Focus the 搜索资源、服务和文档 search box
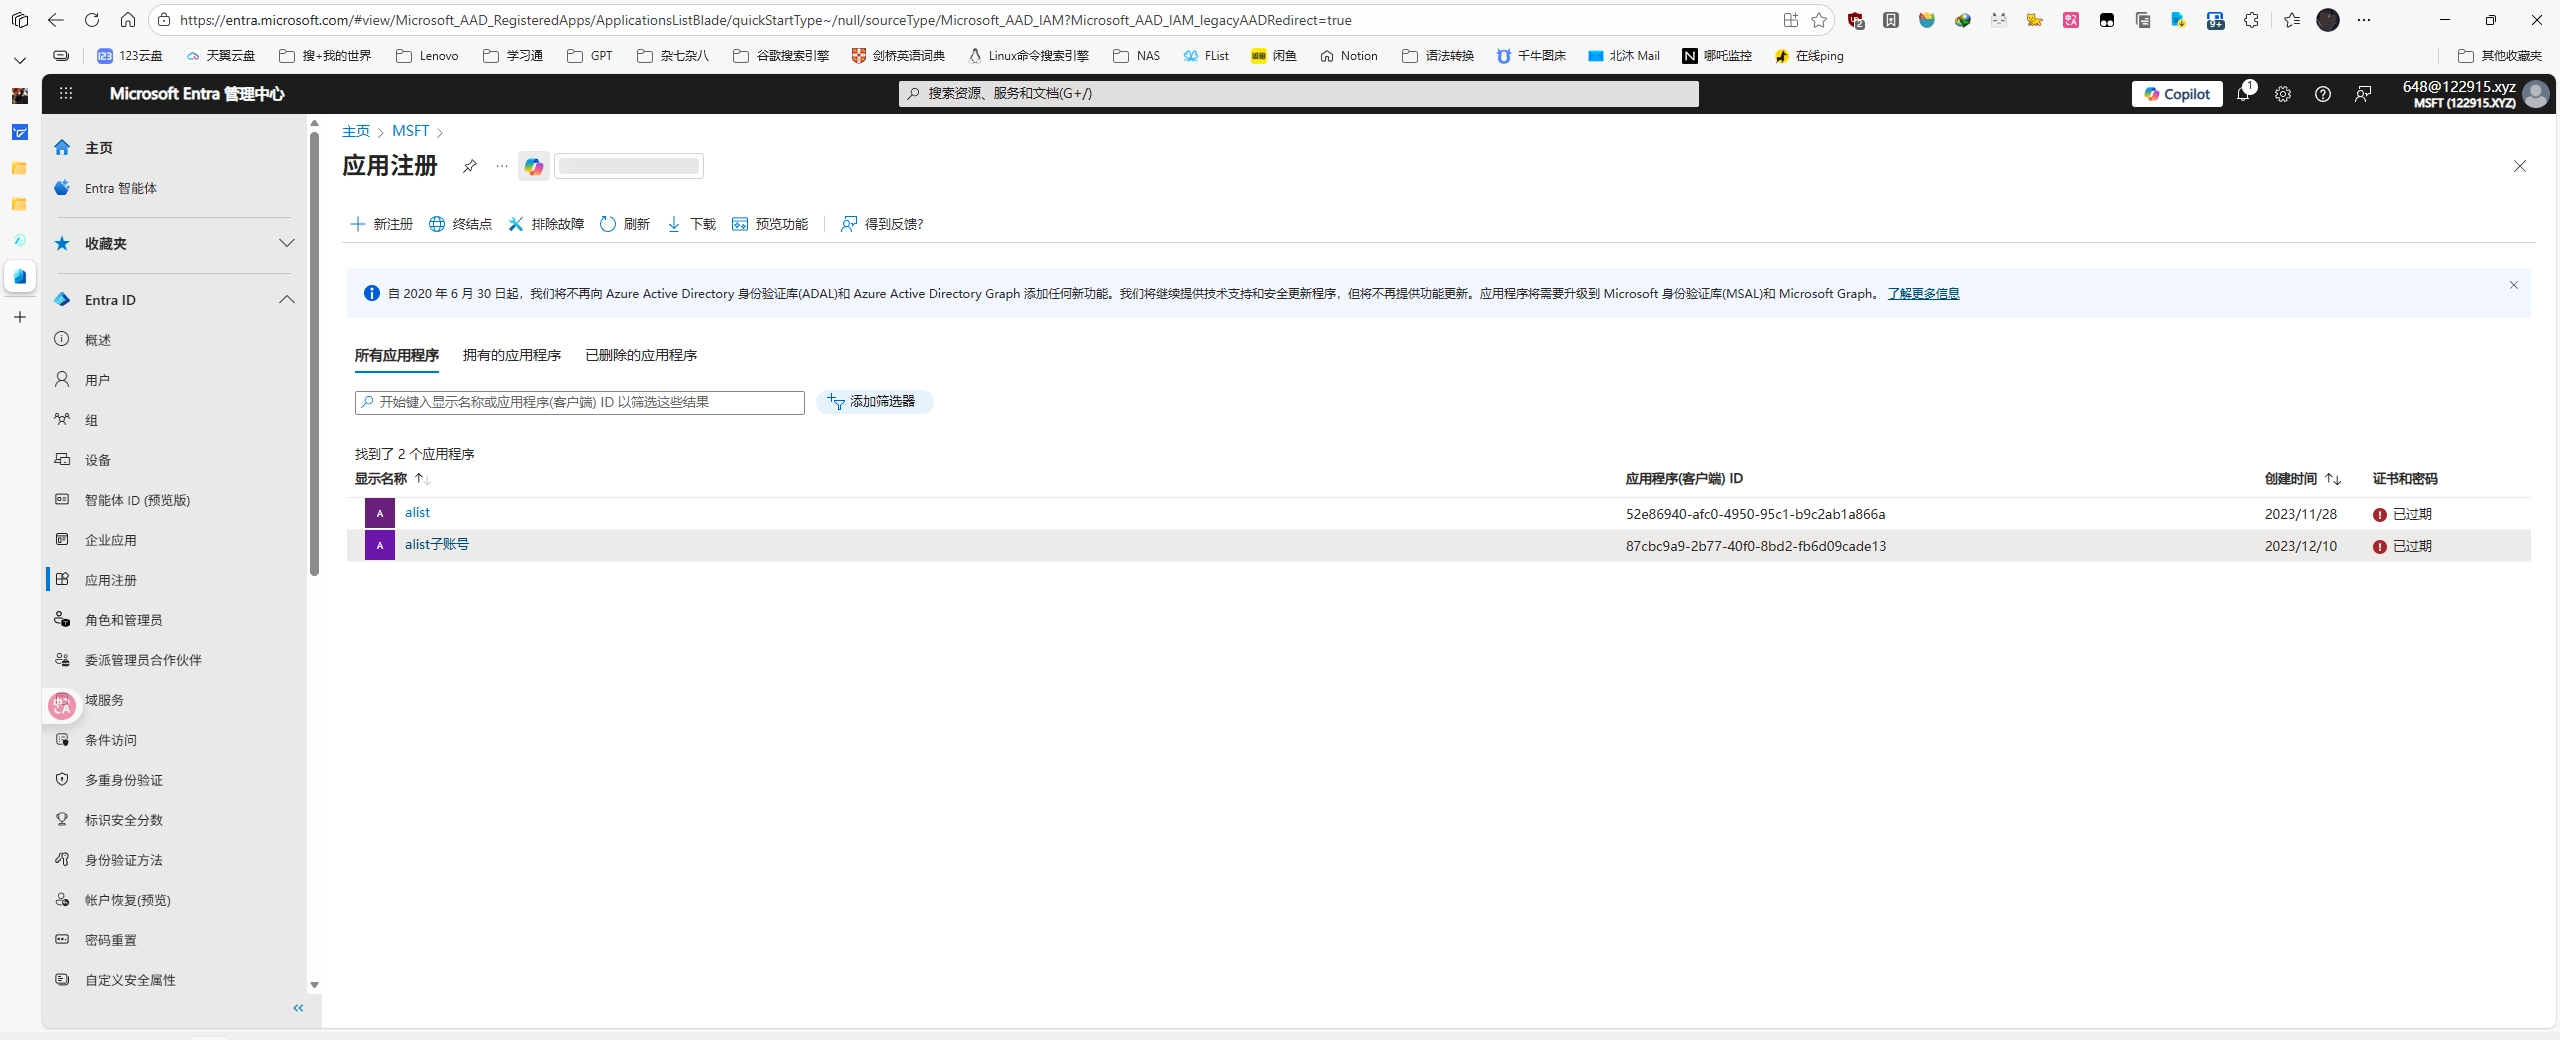The height and width of the screenshot is (1040, 2560). [x=1298, y=94]
